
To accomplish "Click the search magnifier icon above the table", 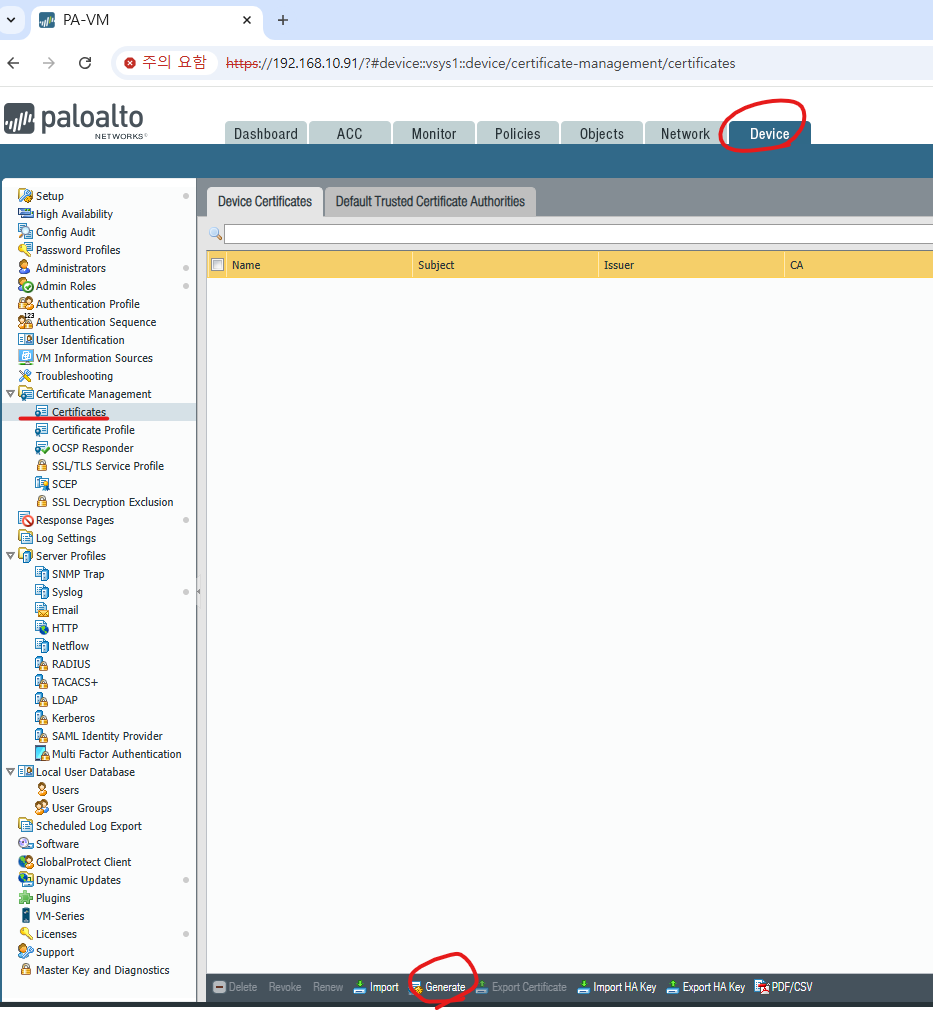I will (215, 233).
